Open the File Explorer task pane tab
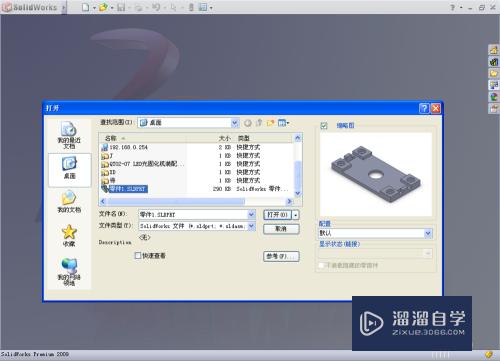500x361 pixels. [x=494, y=73]
